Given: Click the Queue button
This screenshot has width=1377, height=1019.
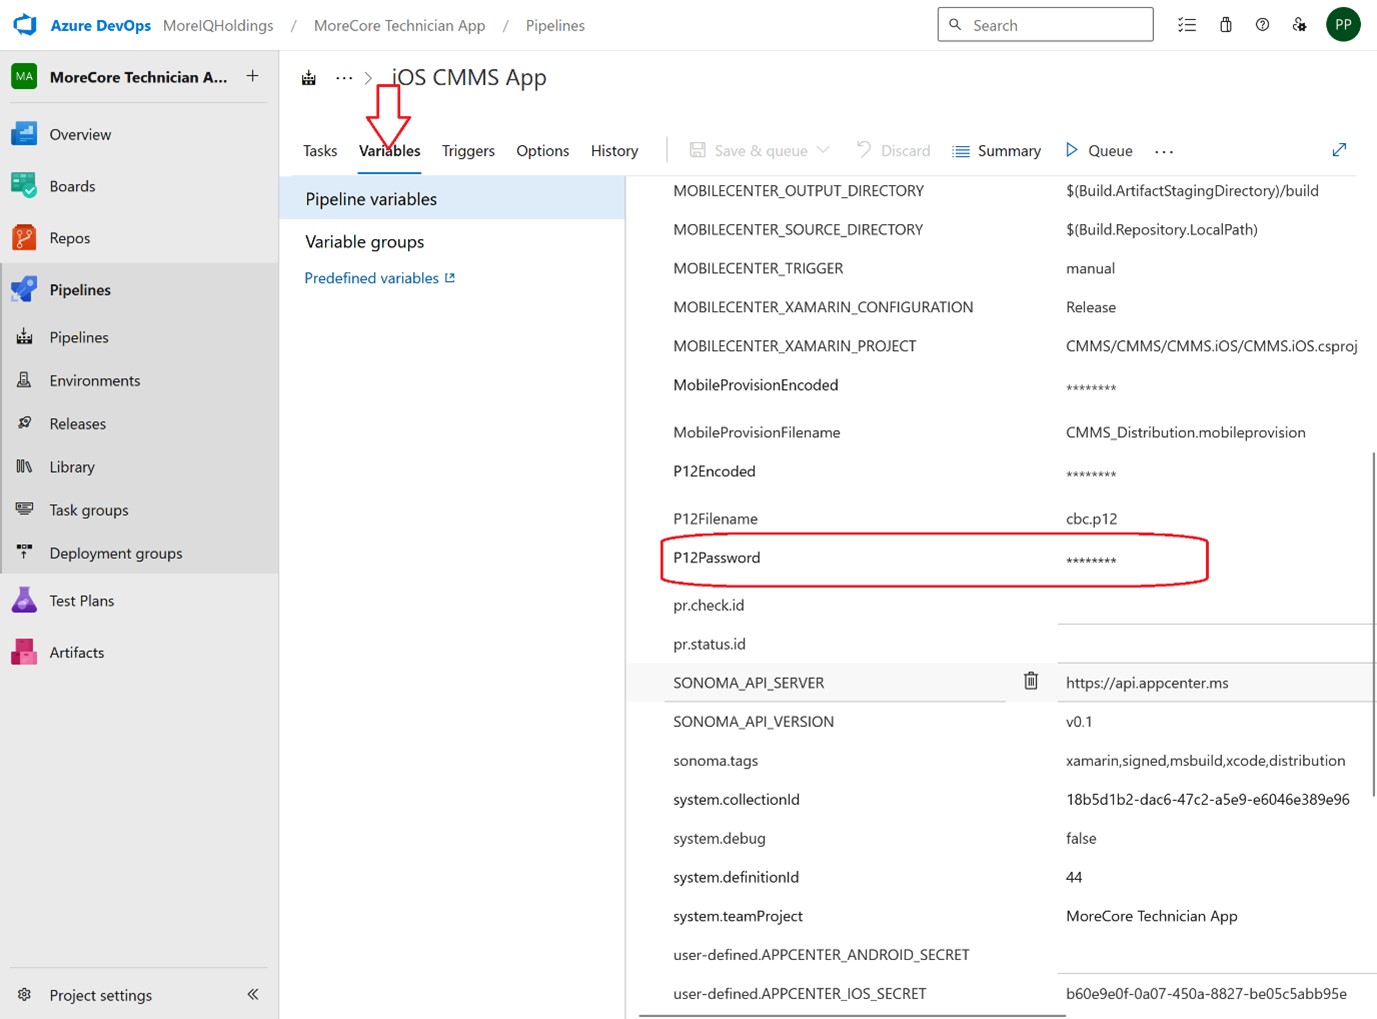Looking at the screenshot, I should [x=1099, y=151].
